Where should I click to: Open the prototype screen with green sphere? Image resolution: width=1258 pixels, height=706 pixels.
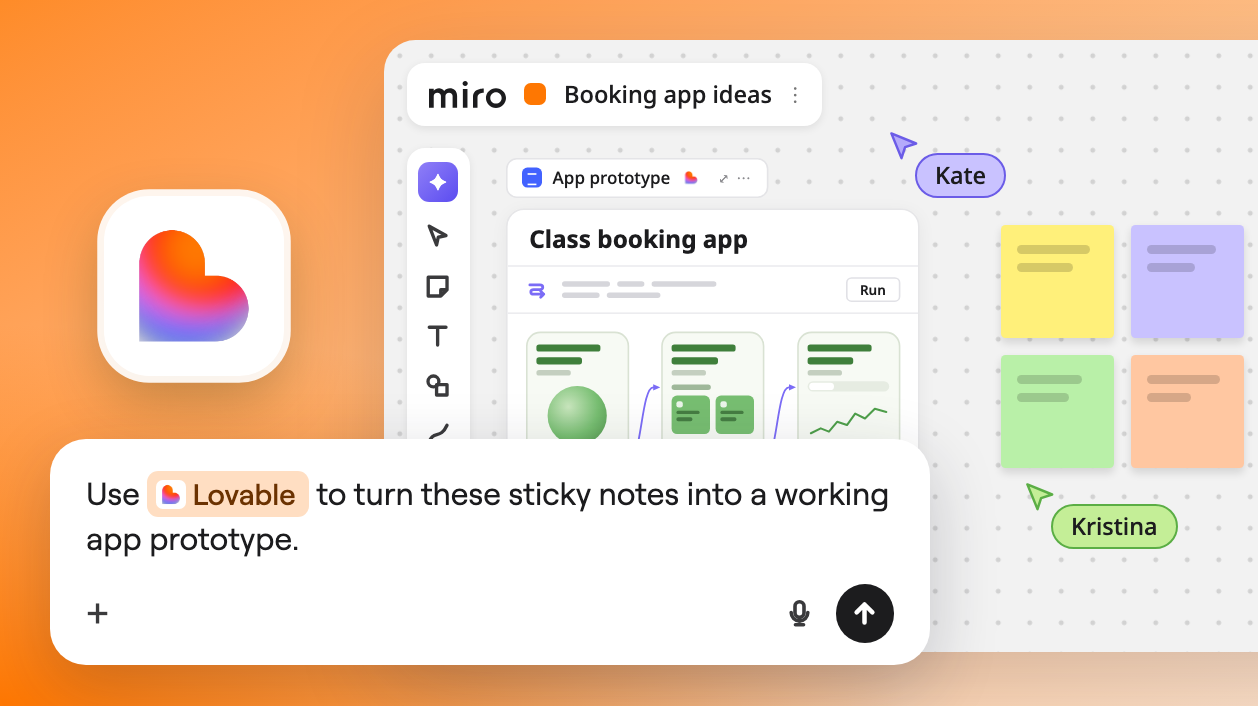click(x=577, y=386)
